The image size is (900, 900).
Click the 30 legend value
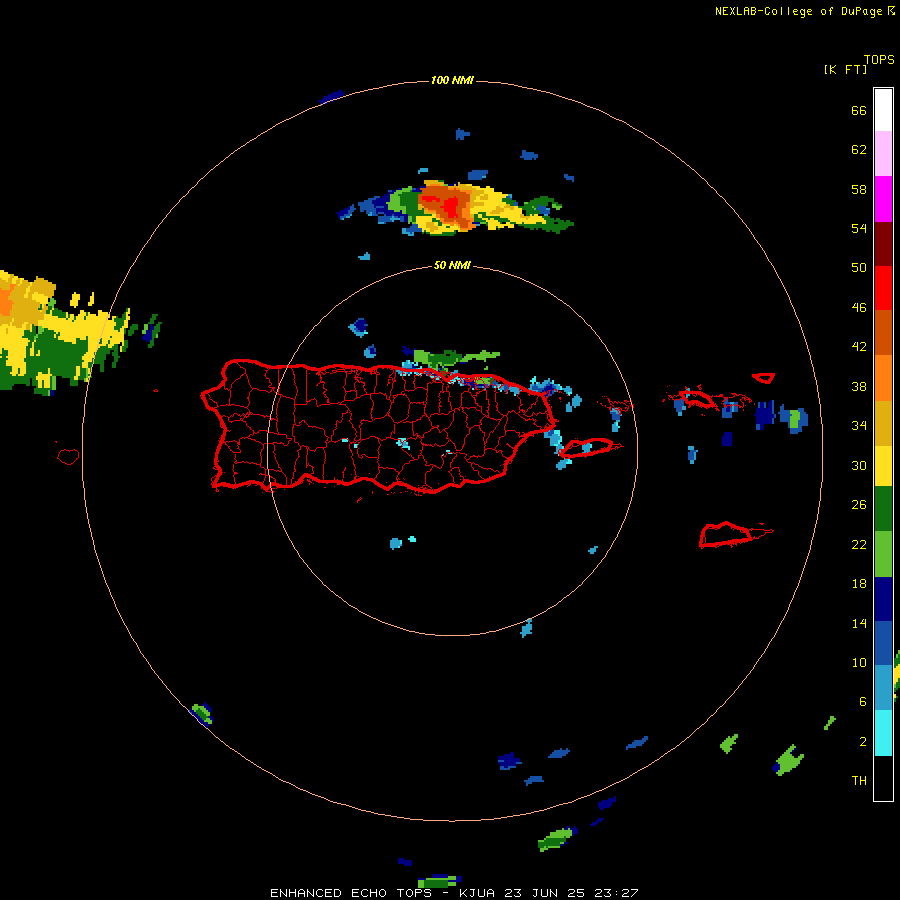point(859,465)
